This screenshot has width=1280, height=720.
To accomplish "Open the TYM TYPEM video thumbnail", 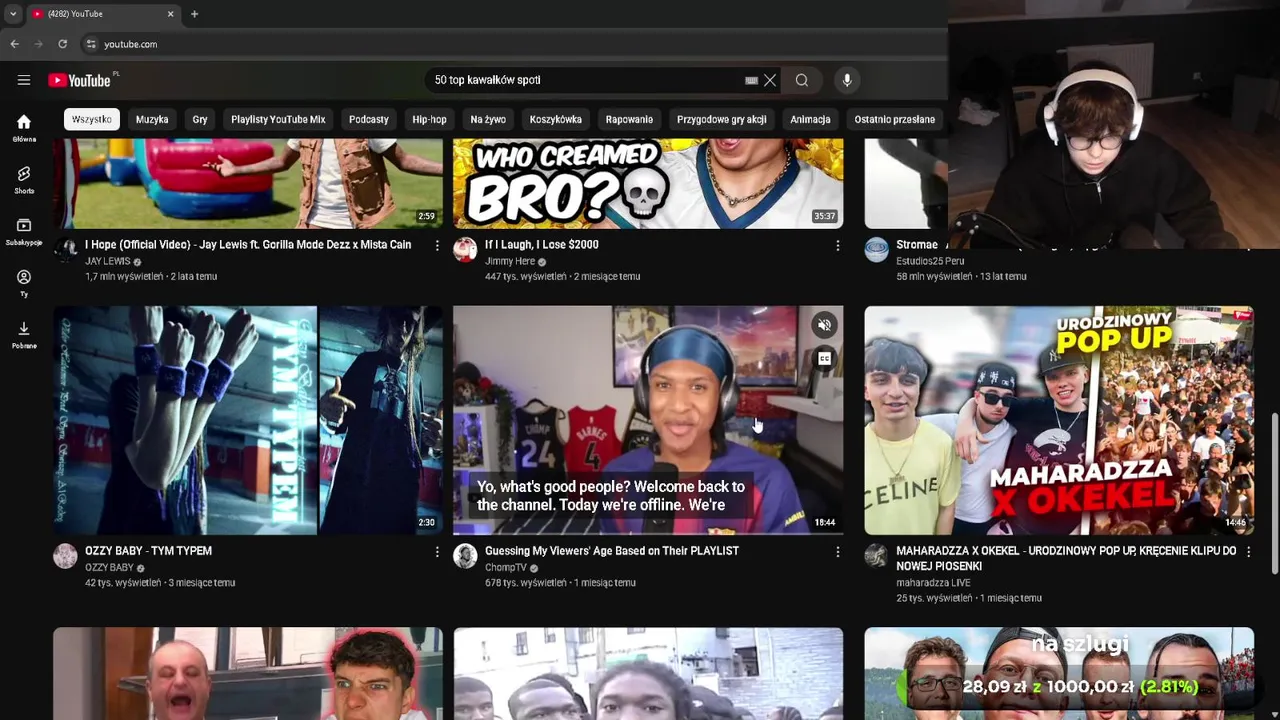I will tap(248, 420).
